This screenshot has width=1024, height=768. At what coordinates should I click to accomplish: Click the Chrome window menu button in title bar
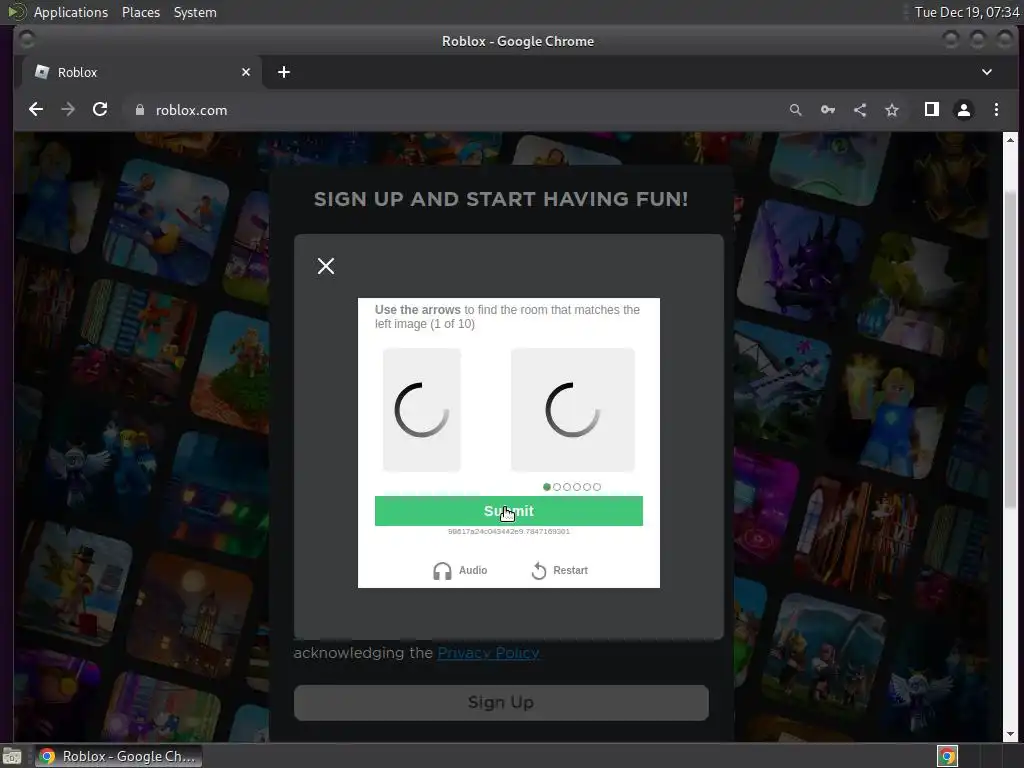27,40
